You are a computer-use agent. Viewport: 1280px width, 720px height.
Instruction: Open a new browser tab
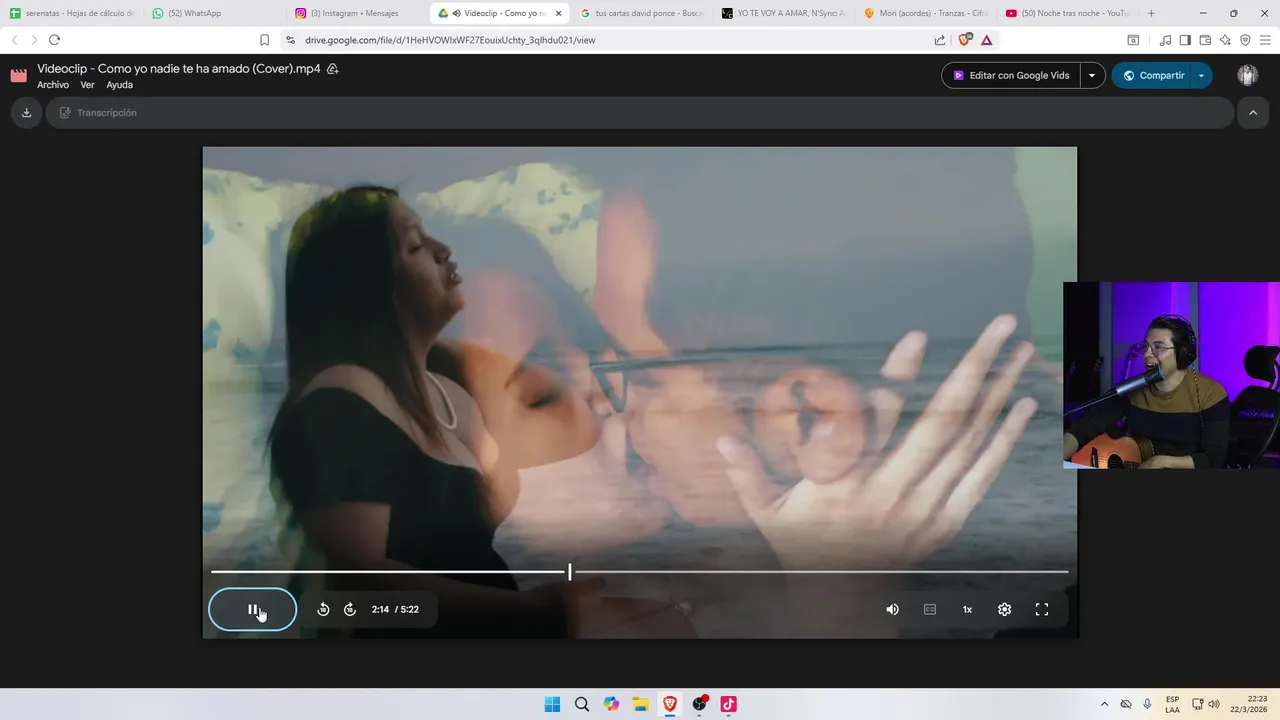coord(1151,13)
